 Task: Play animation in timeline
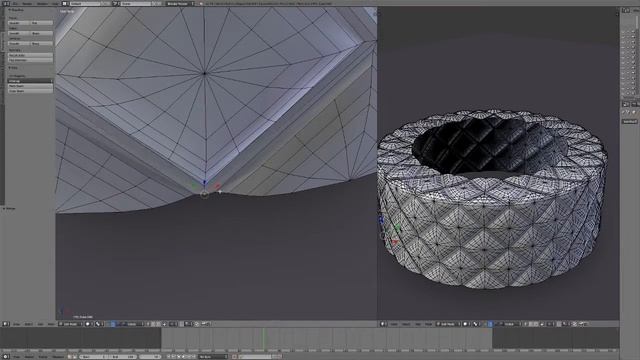[184, 357]
